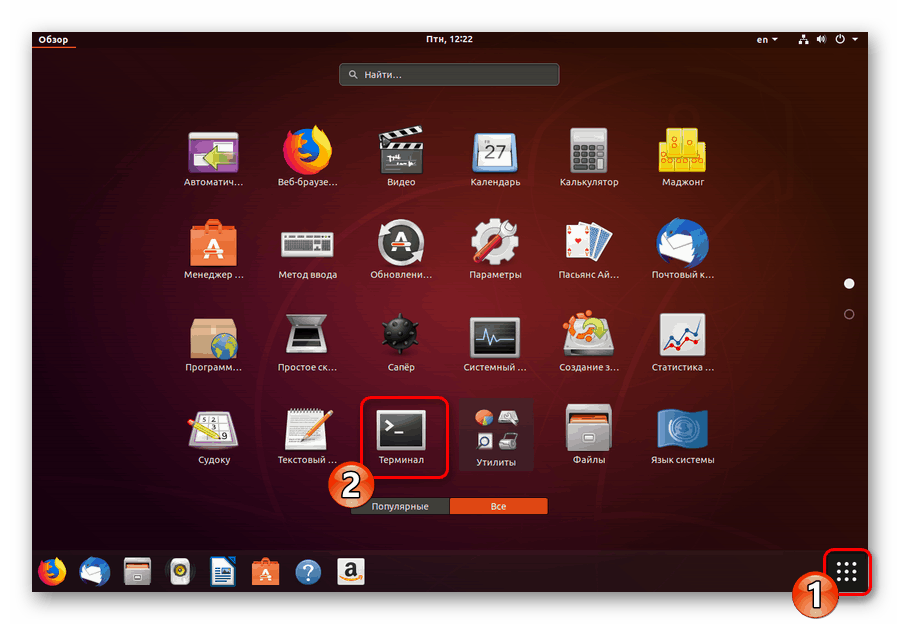Launch Firefox Веб-браузе... from the app grid
Viewport: 900px width, 624px height.
(307, 158)
